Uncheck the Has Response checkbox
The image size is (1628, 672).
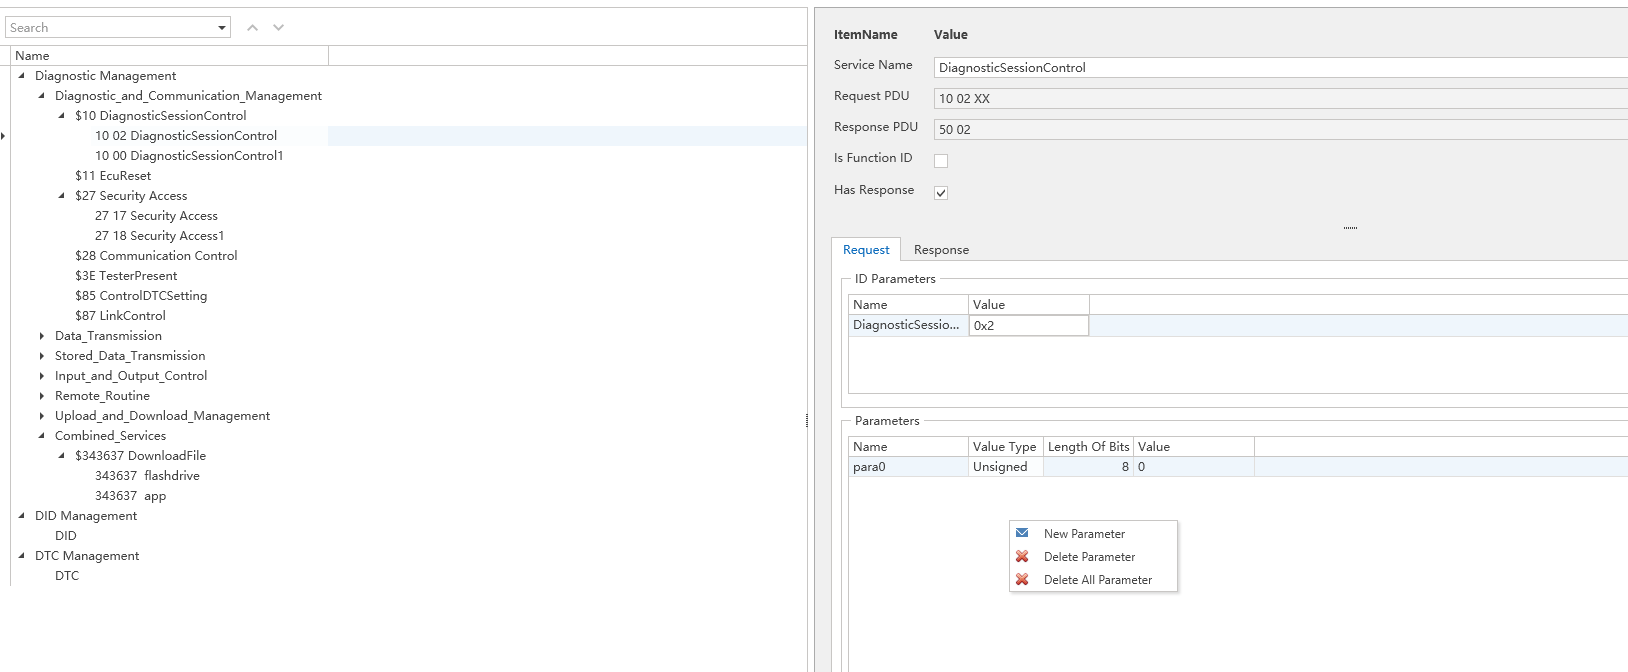[x=941, y=192]
